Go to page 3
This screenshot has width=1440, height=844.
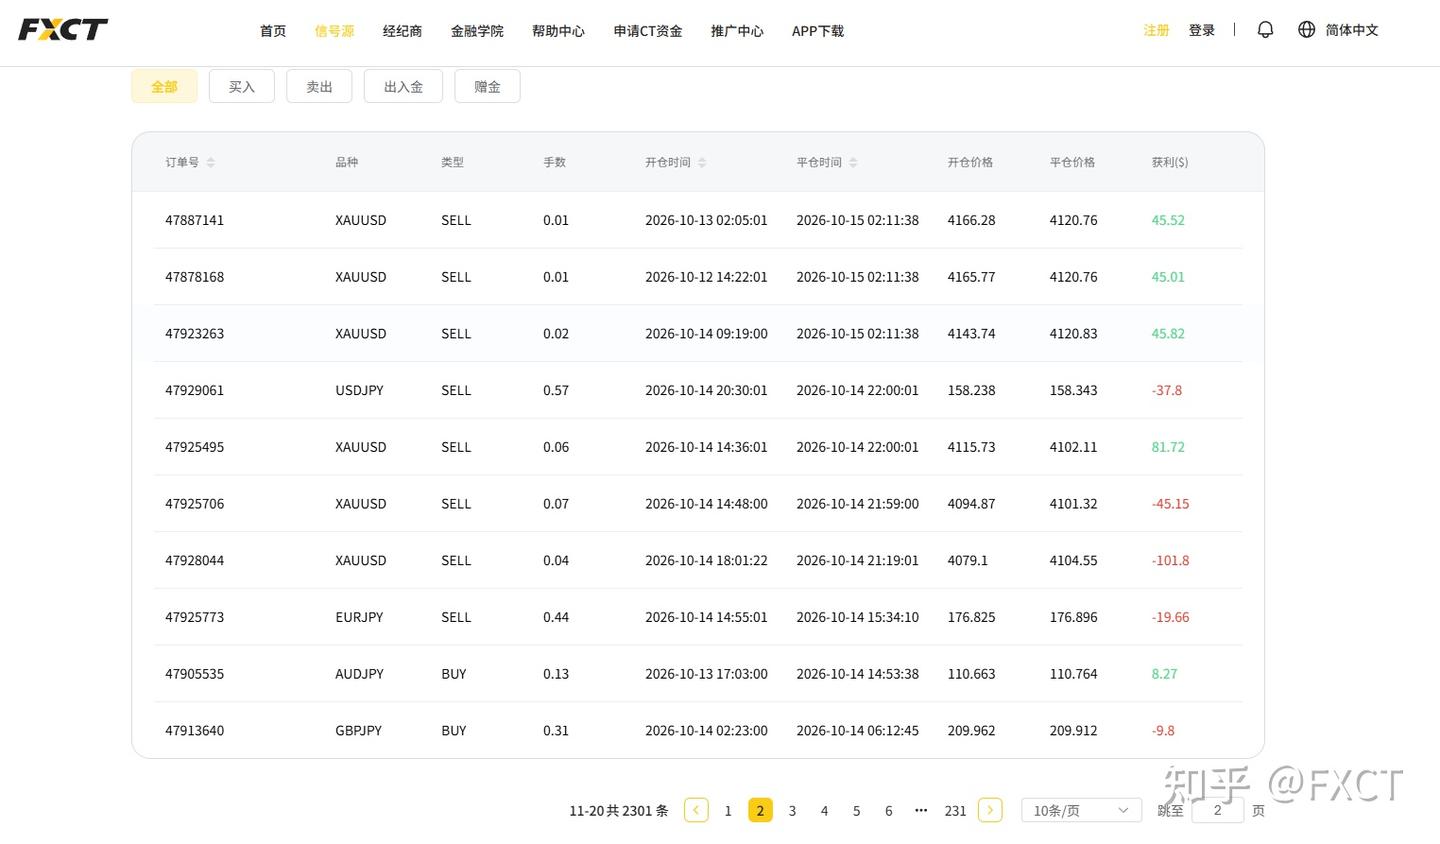[x=792, y=810]
